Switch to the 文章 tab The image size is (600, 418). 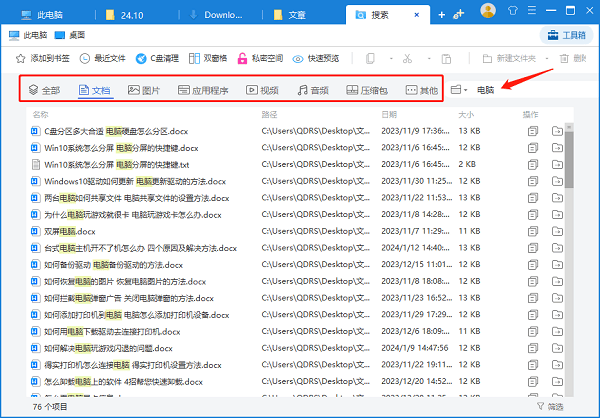tap(290, 15)
